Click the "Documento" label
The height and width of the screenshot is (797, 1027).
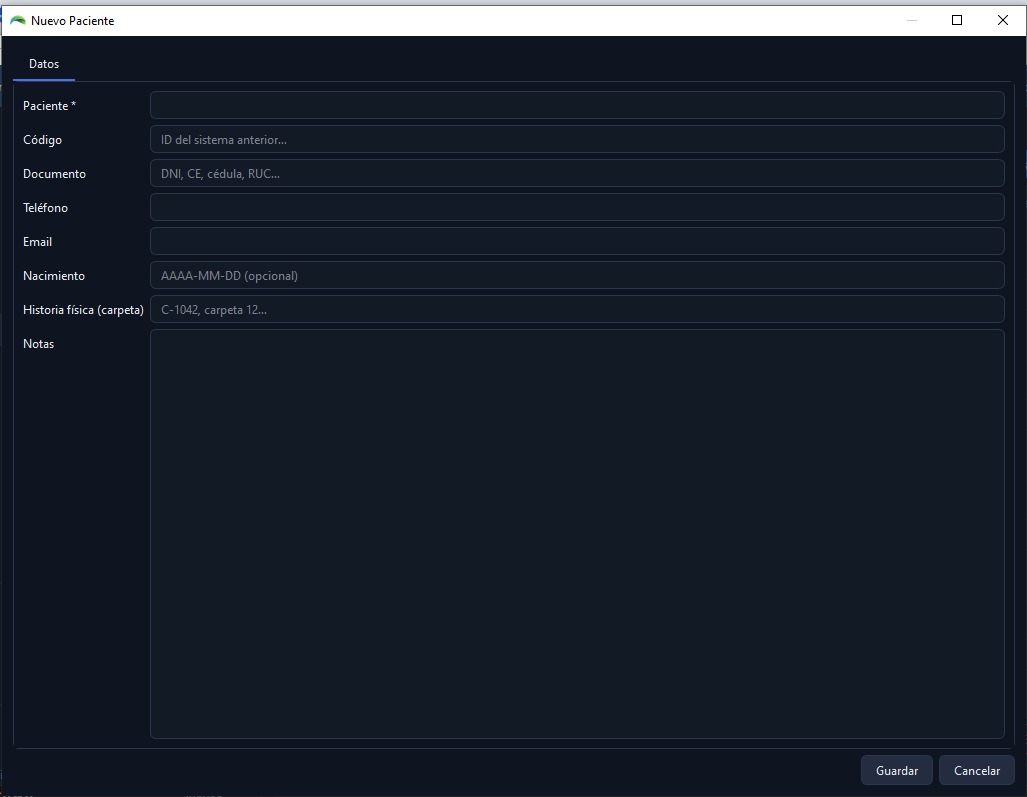54,174
